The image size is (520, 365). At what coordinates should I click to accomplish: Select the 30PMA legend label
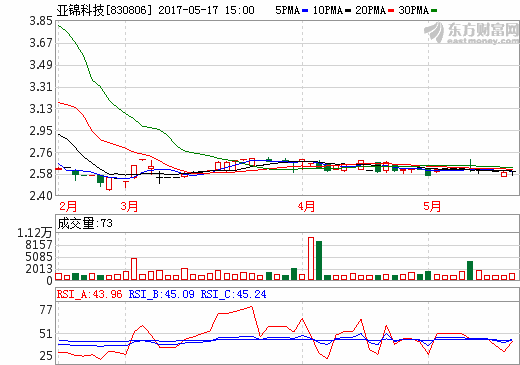pos(413,10)
